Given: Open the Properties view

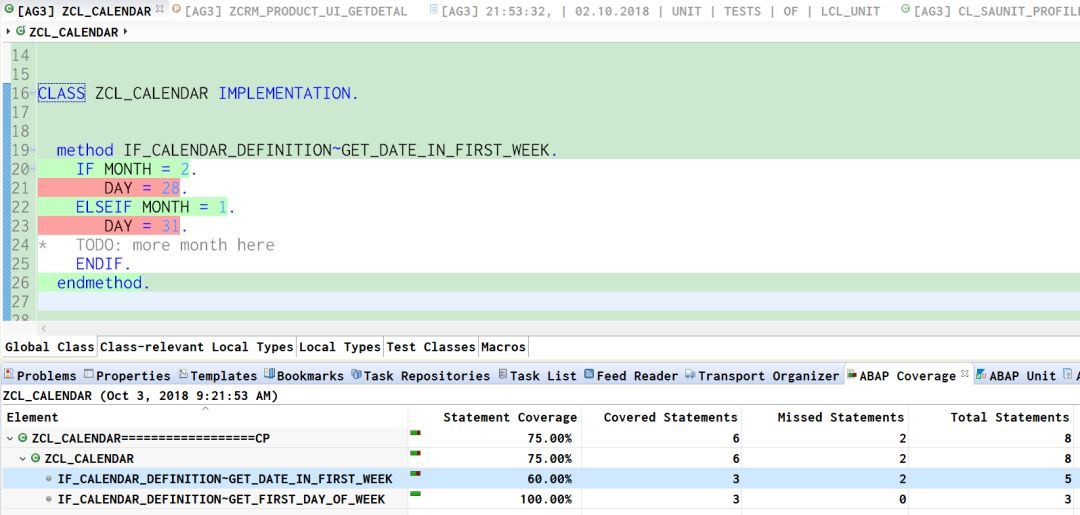Looking at the screenshot, I should (x=127, y=375).
